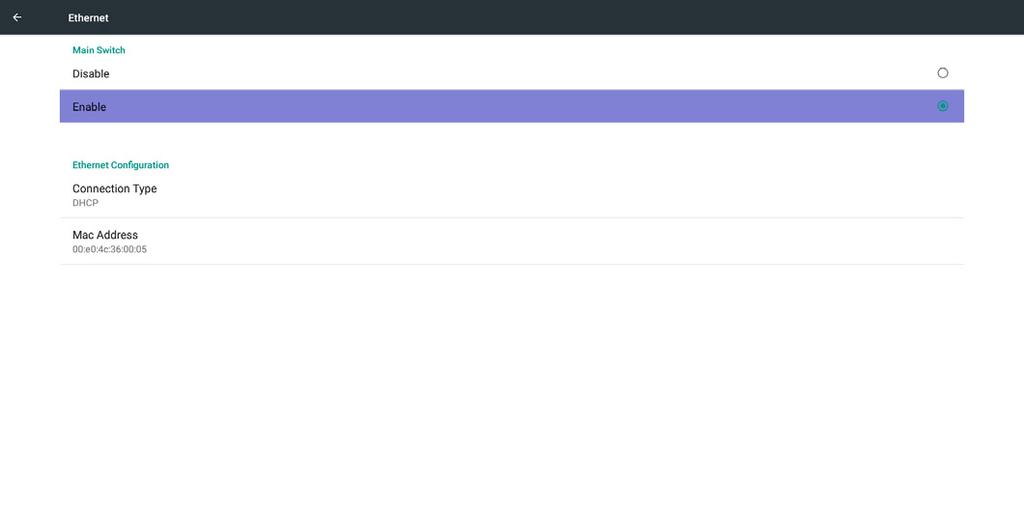Viewport: 1024px width, 516px height.
Task: Click the Ethernet Configuration section heading
Action: pyautogui.click(x=121, y=165)
